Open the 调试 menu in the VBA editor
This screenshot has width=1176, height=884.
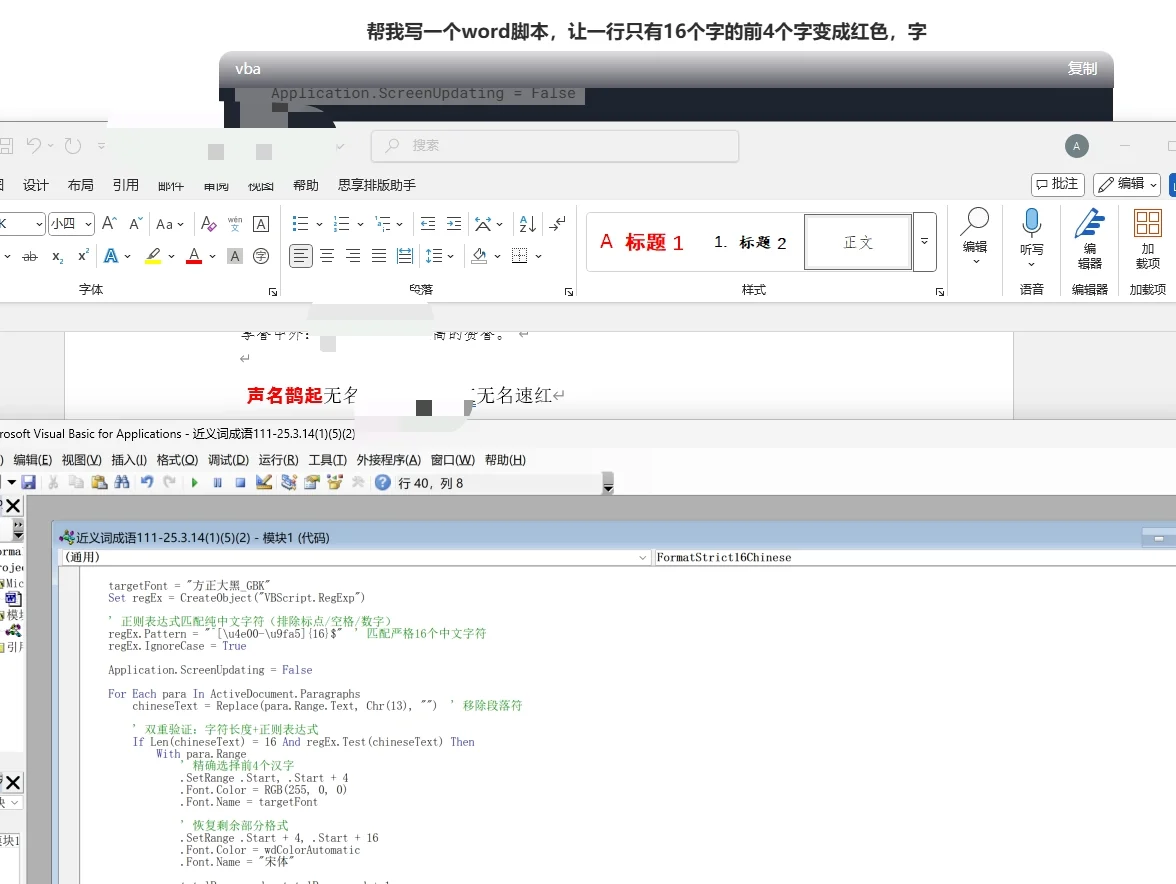pyautogui.click(x=228, y=460)
